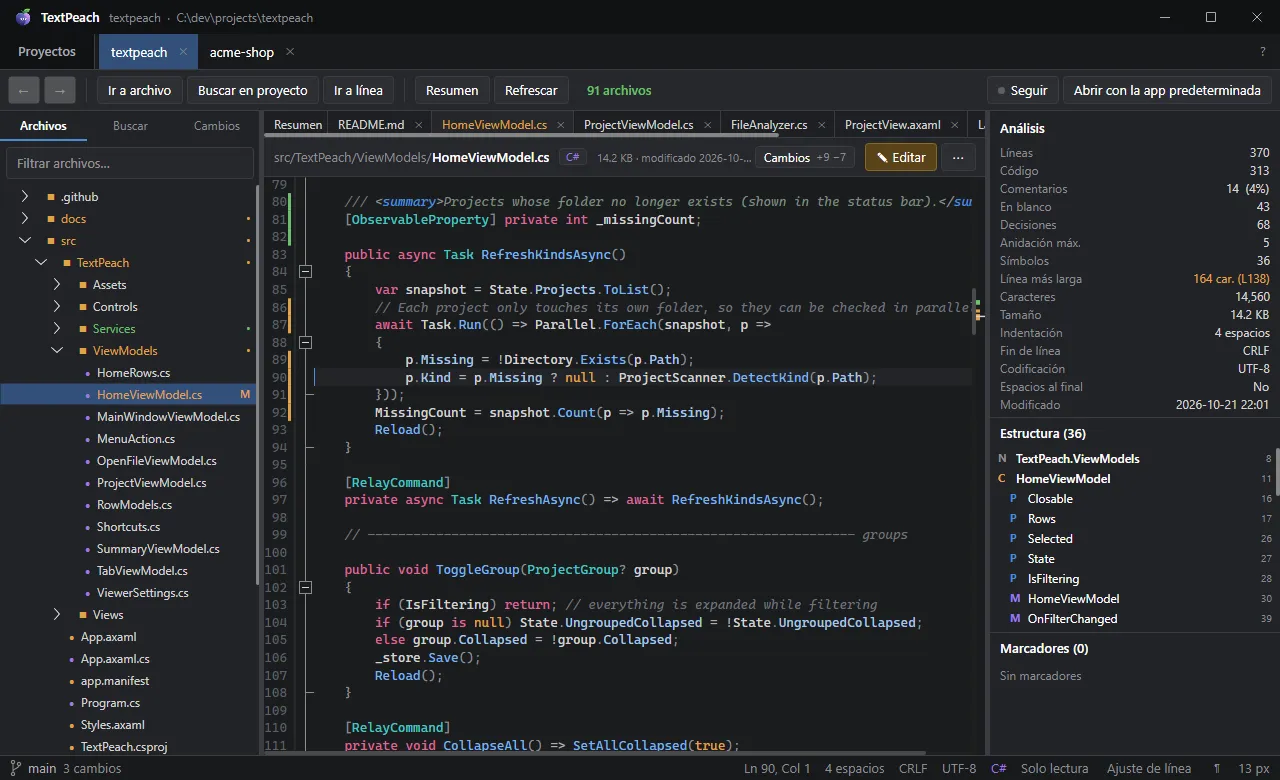
Task: Collapse the code fold at line 102
Action: pyautogui.click(x=306, y=587)
